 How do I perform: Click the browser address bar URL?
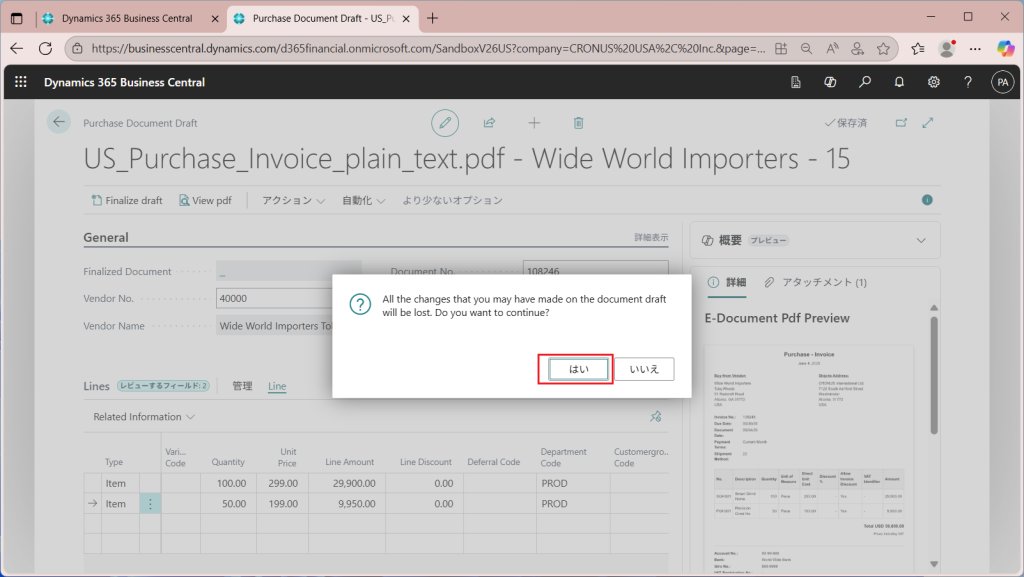[428, 48]
